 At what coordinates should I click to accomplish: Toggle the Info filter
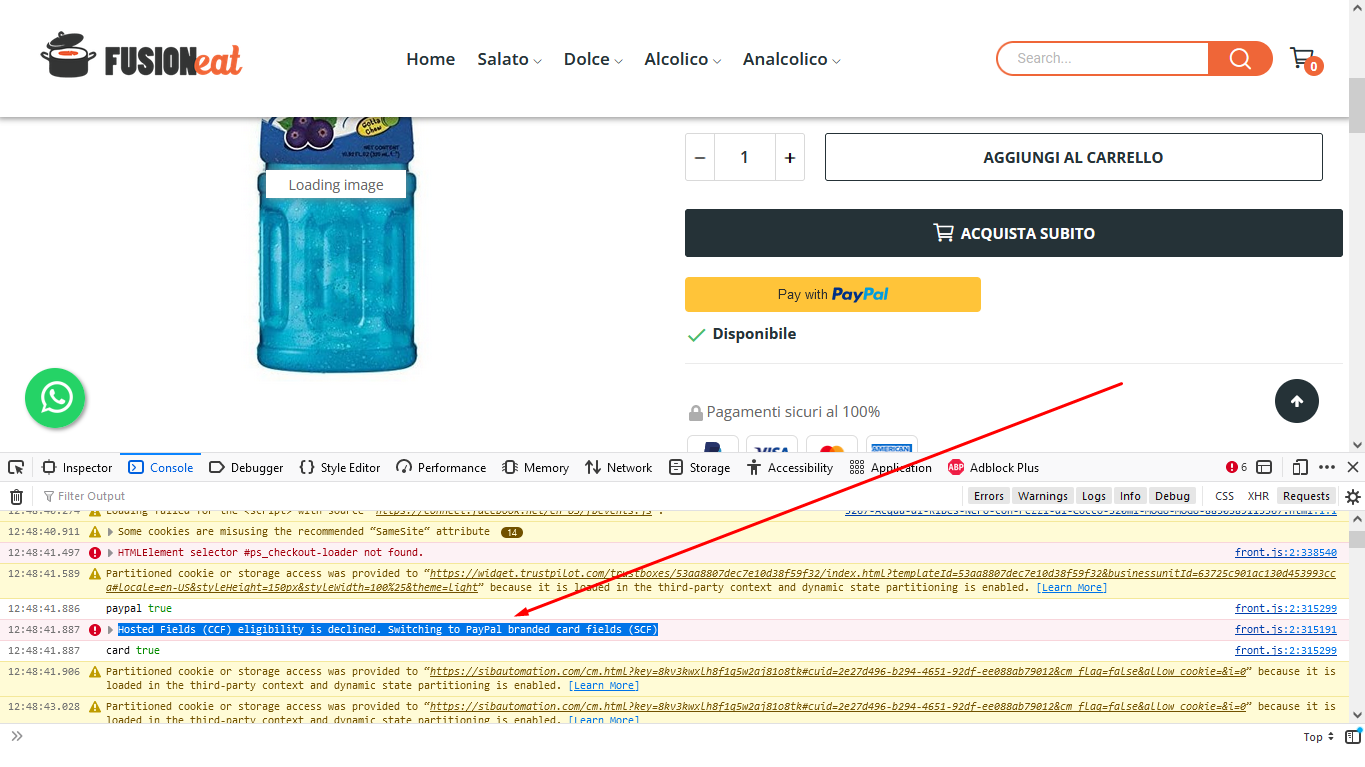pos(1130,496)
